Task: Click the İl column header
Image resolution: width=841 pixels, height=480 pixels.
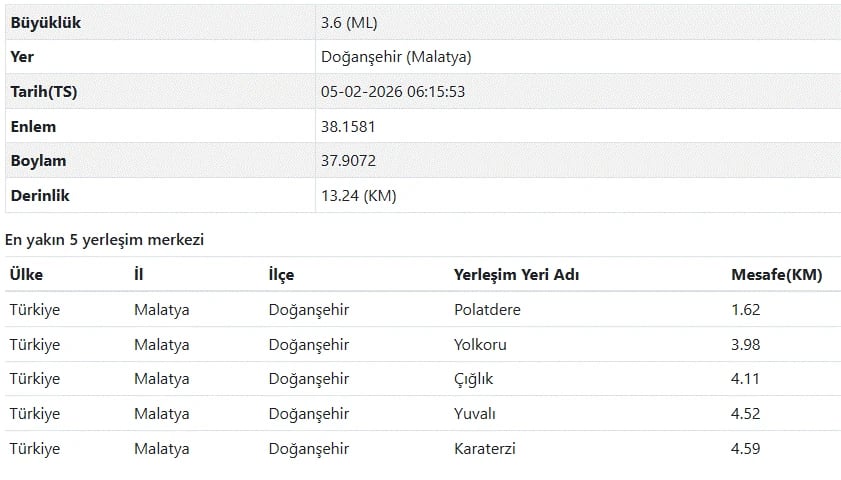Action: tap(139, 275)
